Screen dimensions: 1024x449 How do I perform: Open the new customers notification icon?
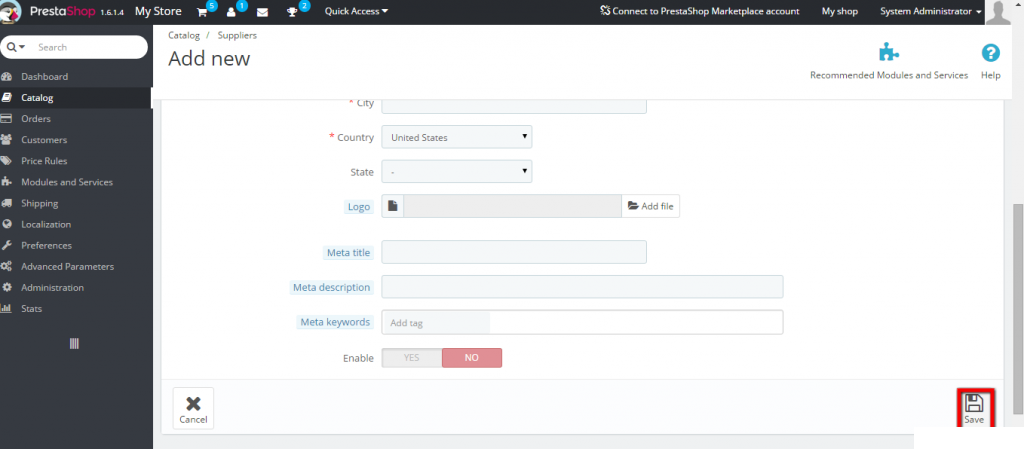pos(232,12)
